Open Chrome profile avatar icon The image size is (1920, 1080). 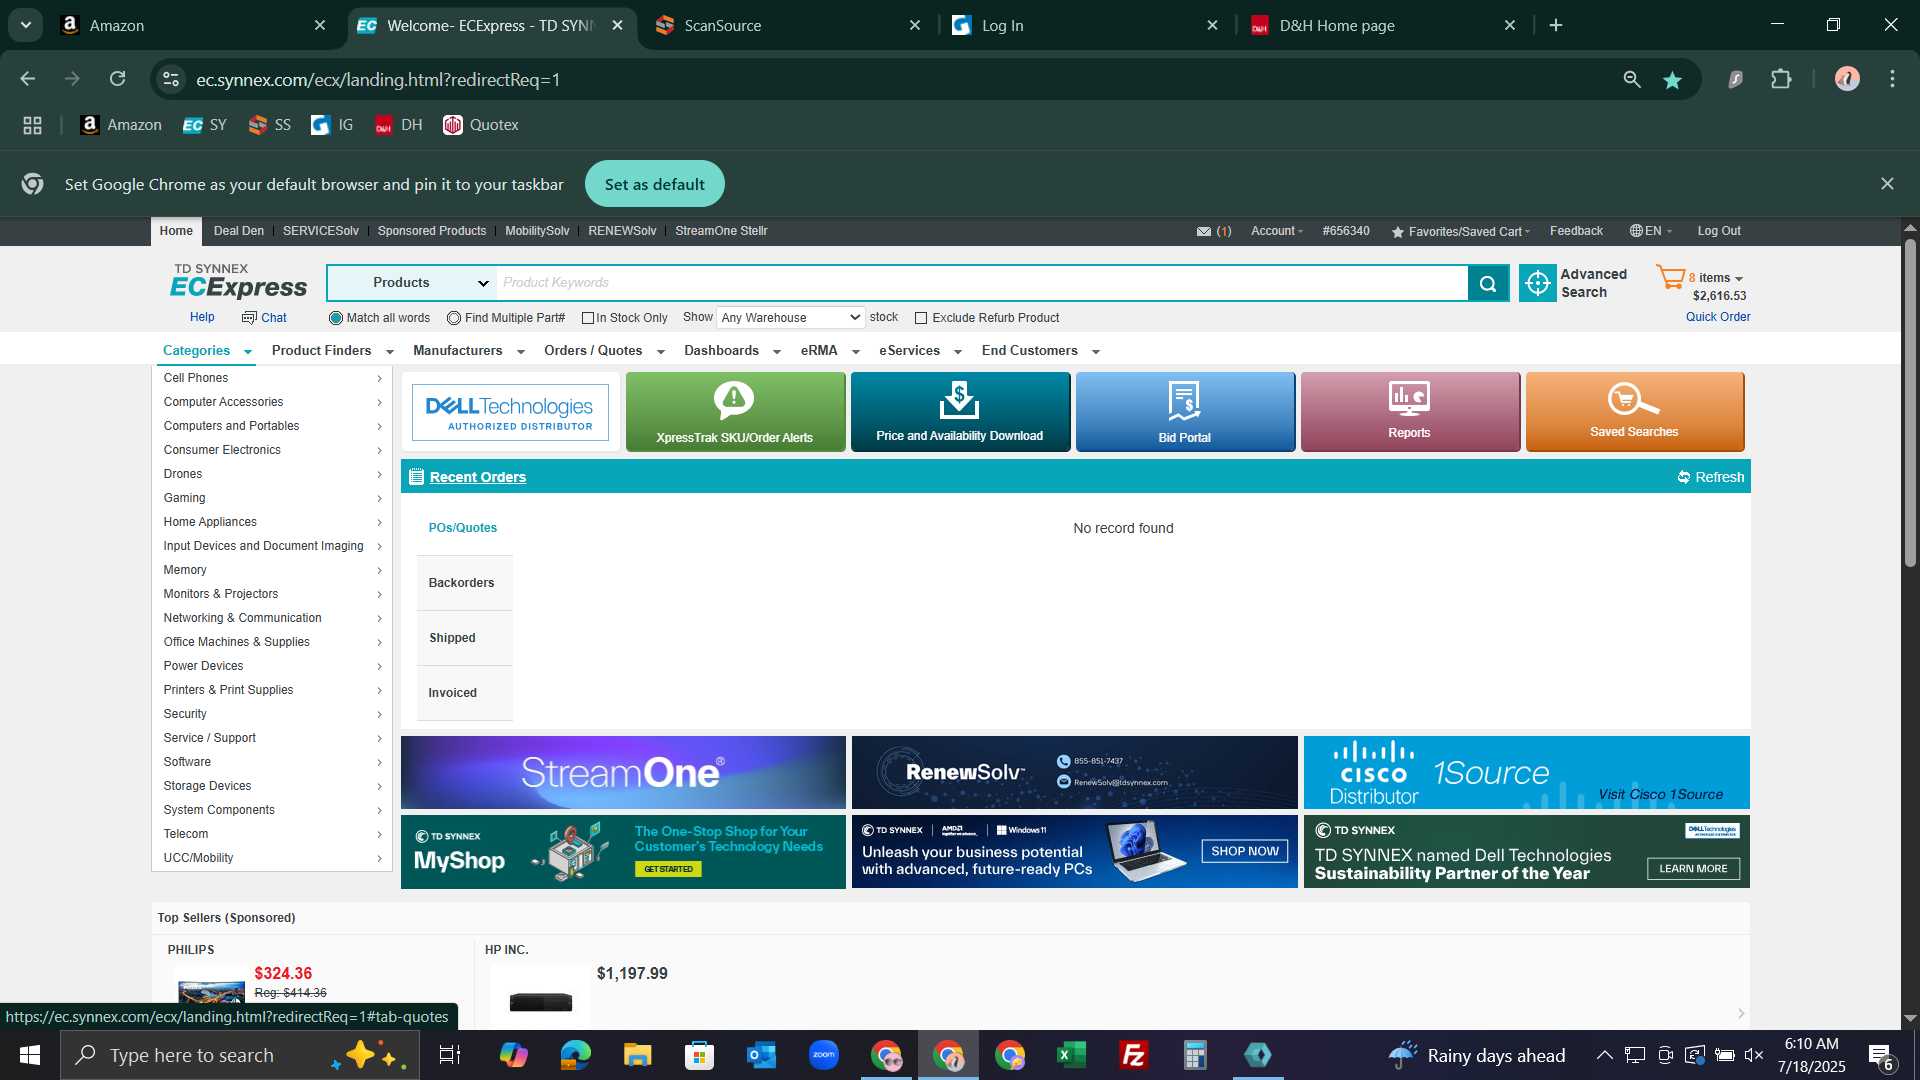[1847, 79]
